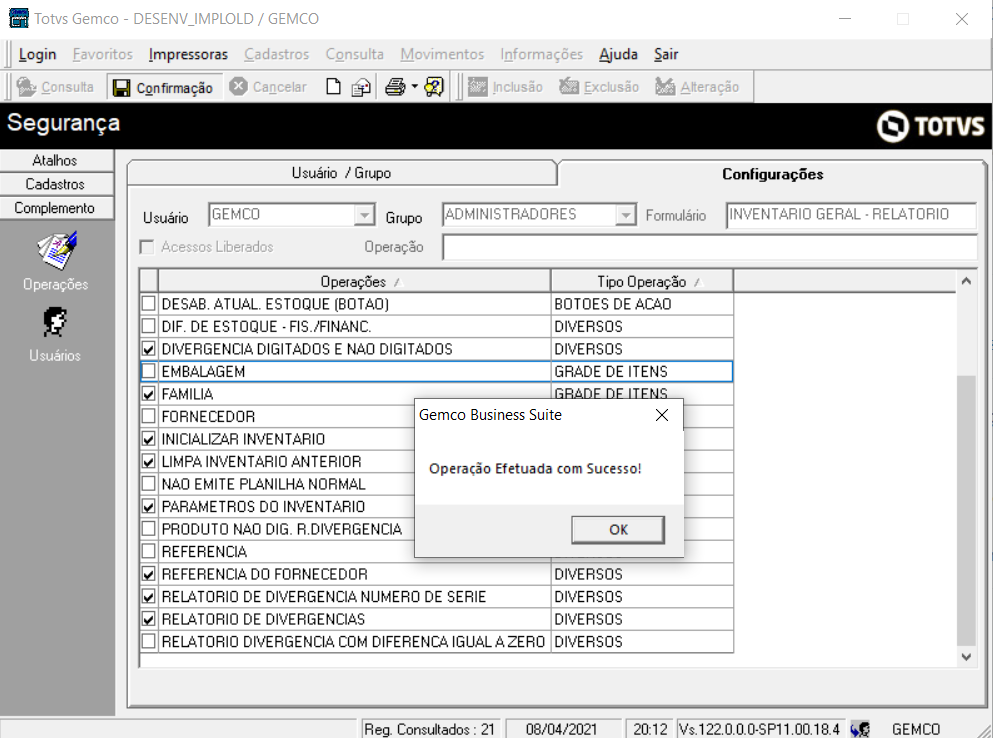Click the Cancelar toolbar button

268,87
